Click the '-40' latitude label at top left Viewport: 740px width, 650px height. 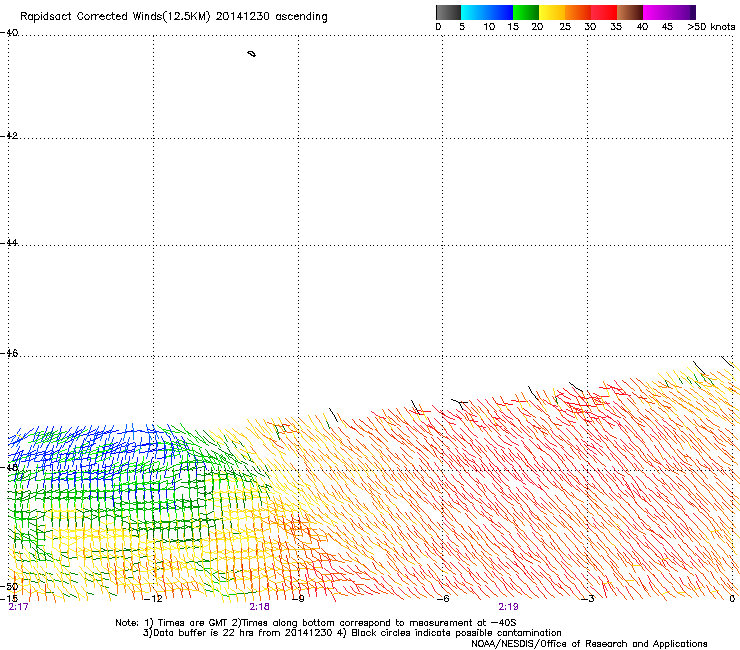point(9,33)
